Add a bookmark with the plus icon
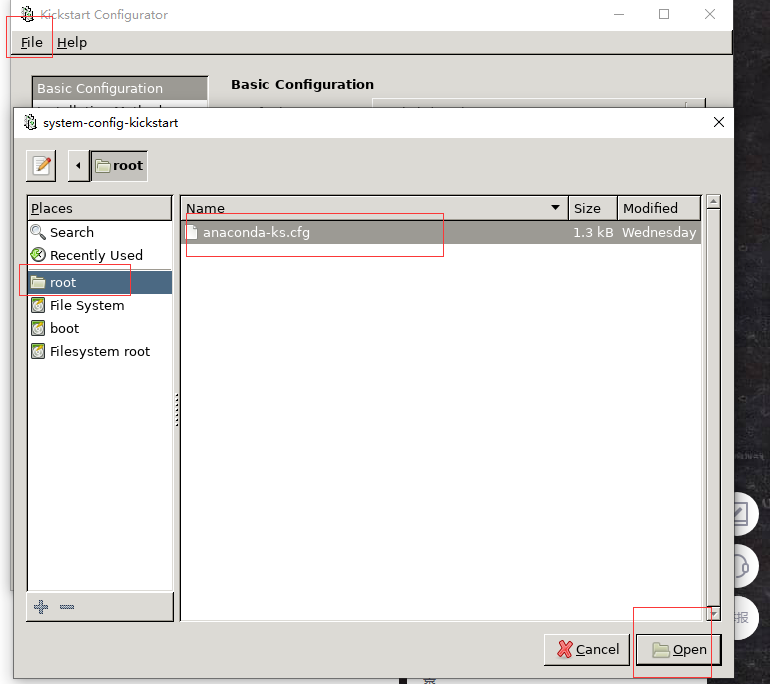 [41, 607]
